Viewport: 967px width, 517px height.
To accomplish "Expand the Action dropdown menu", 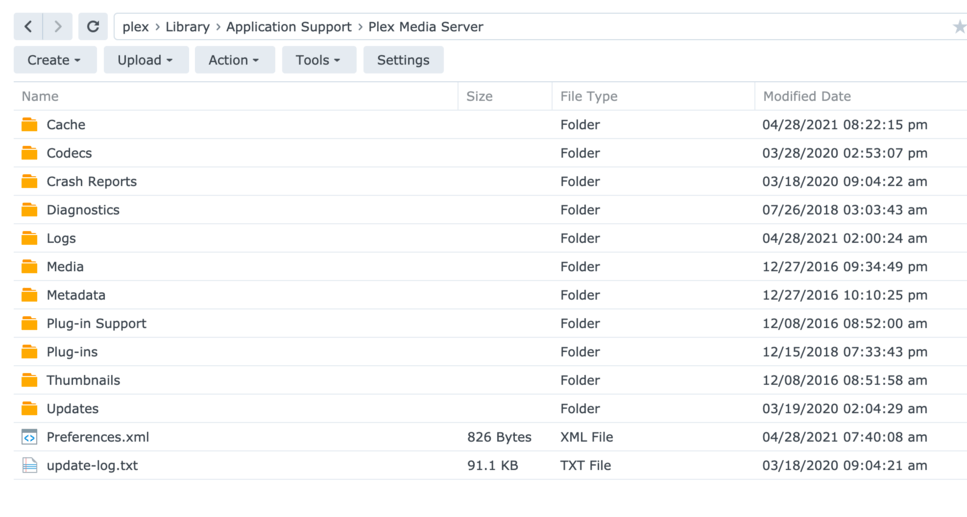I will pos(234,60).
